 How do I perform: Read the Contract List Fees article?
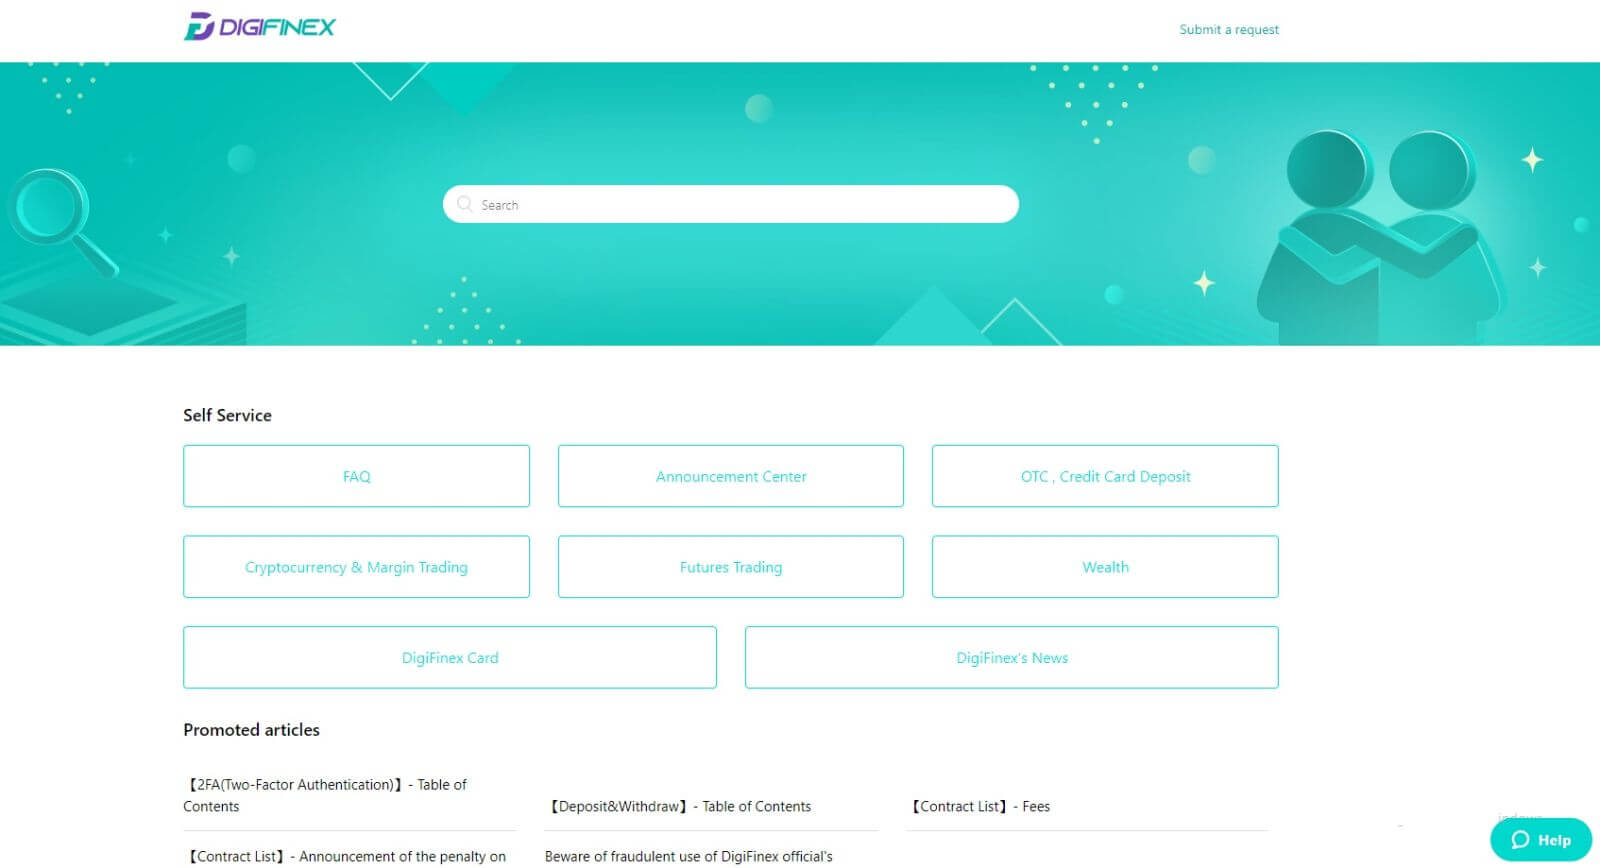click(x=981, y=806)
